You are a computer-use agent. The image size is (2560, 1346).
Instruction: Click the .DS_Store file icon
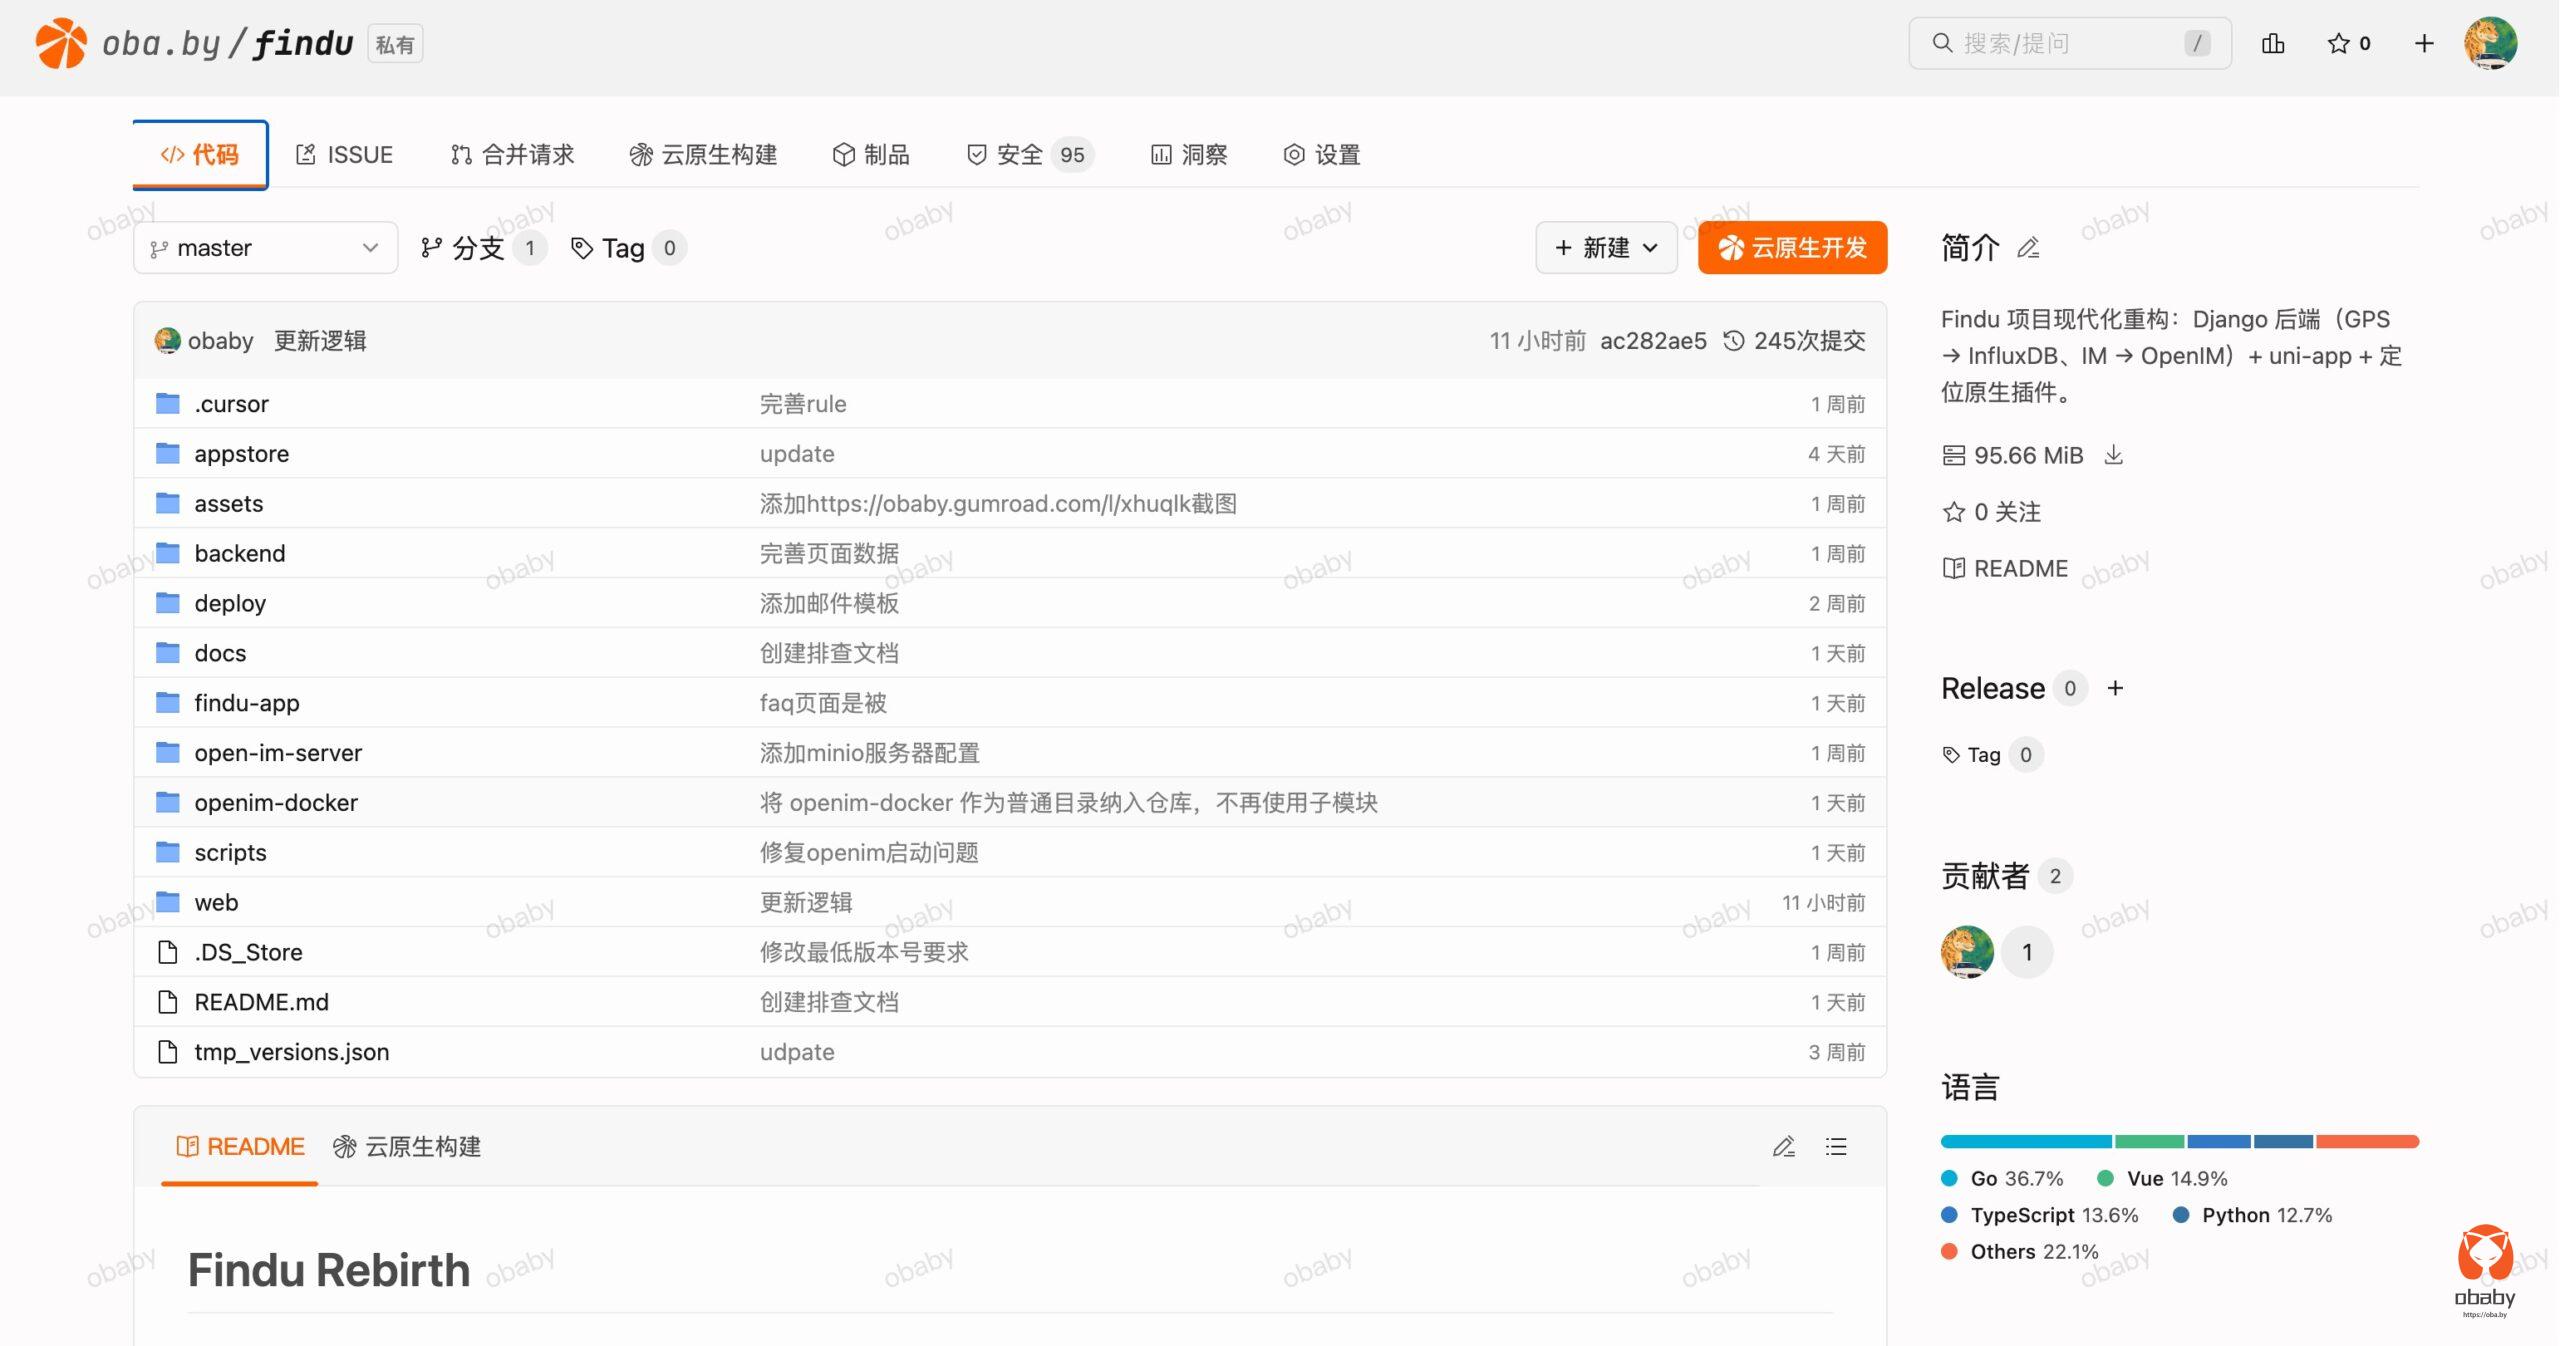(168, 952)
